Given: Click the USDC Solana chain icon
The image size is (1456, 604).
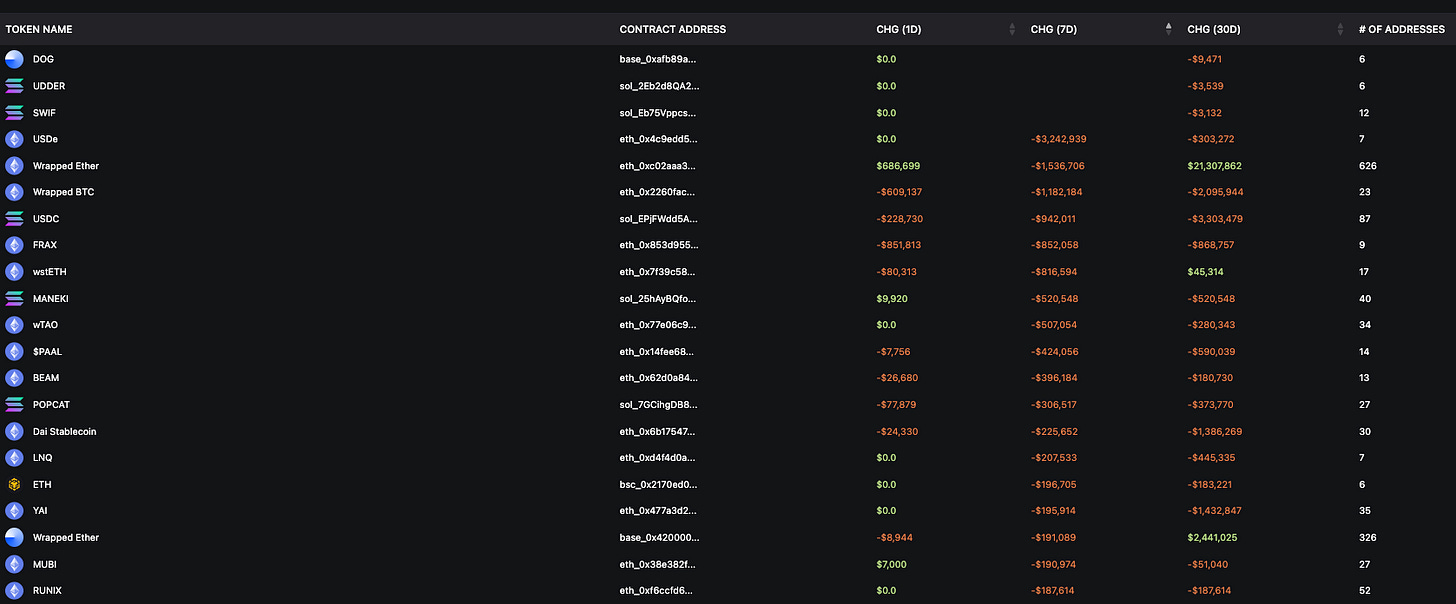Looking at the screenshot, I should (x=14, y=219).
